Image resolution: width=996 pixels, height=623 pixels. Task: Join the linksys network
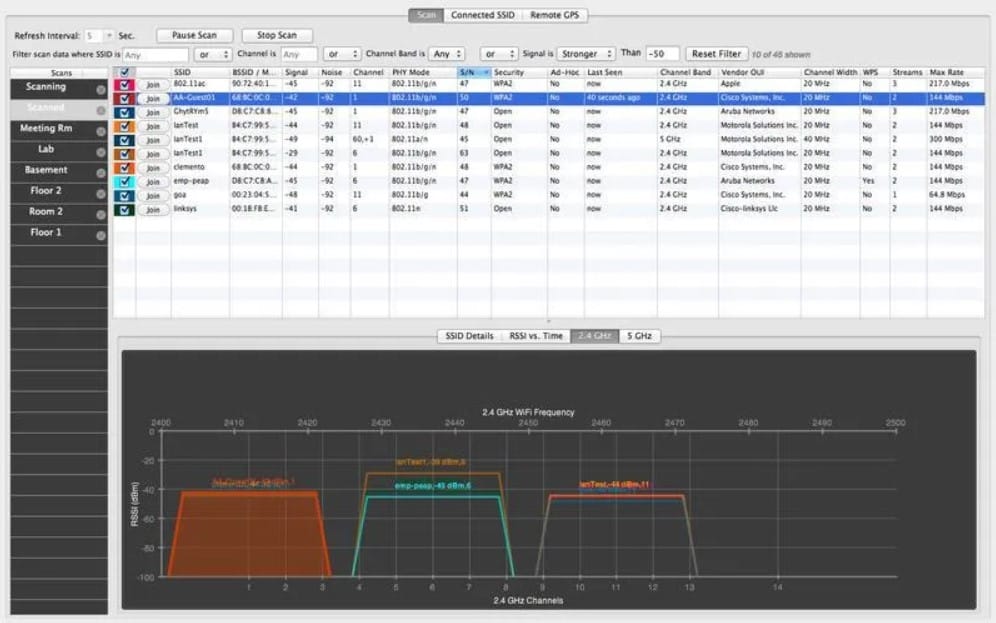pyautogui.click(x=153, y=210)
